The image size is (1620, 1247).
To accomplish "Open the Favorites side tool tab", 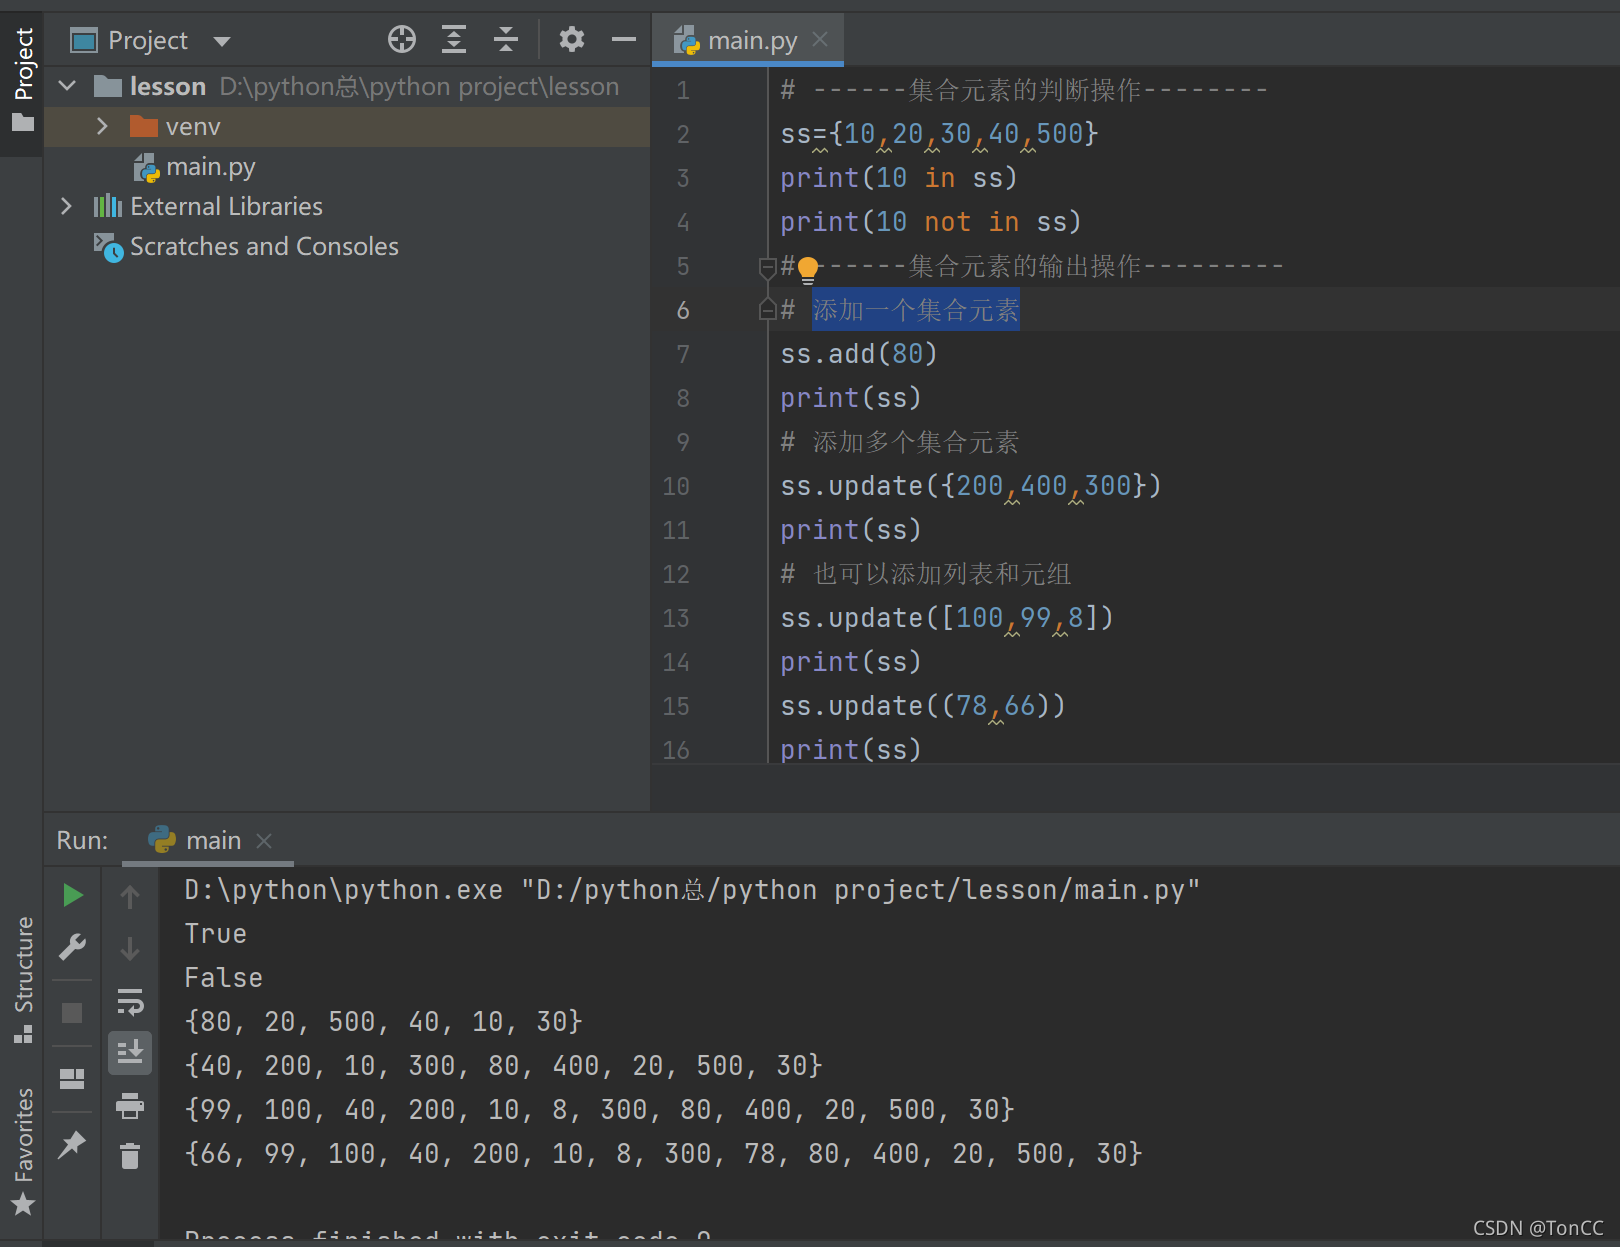I will click(x=23, y=1151).
